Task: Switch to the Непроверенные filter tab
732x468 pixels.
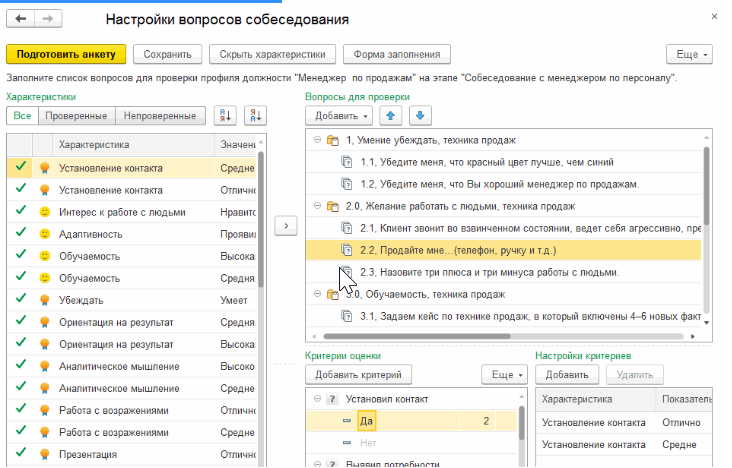Action: tap(160, 115)
